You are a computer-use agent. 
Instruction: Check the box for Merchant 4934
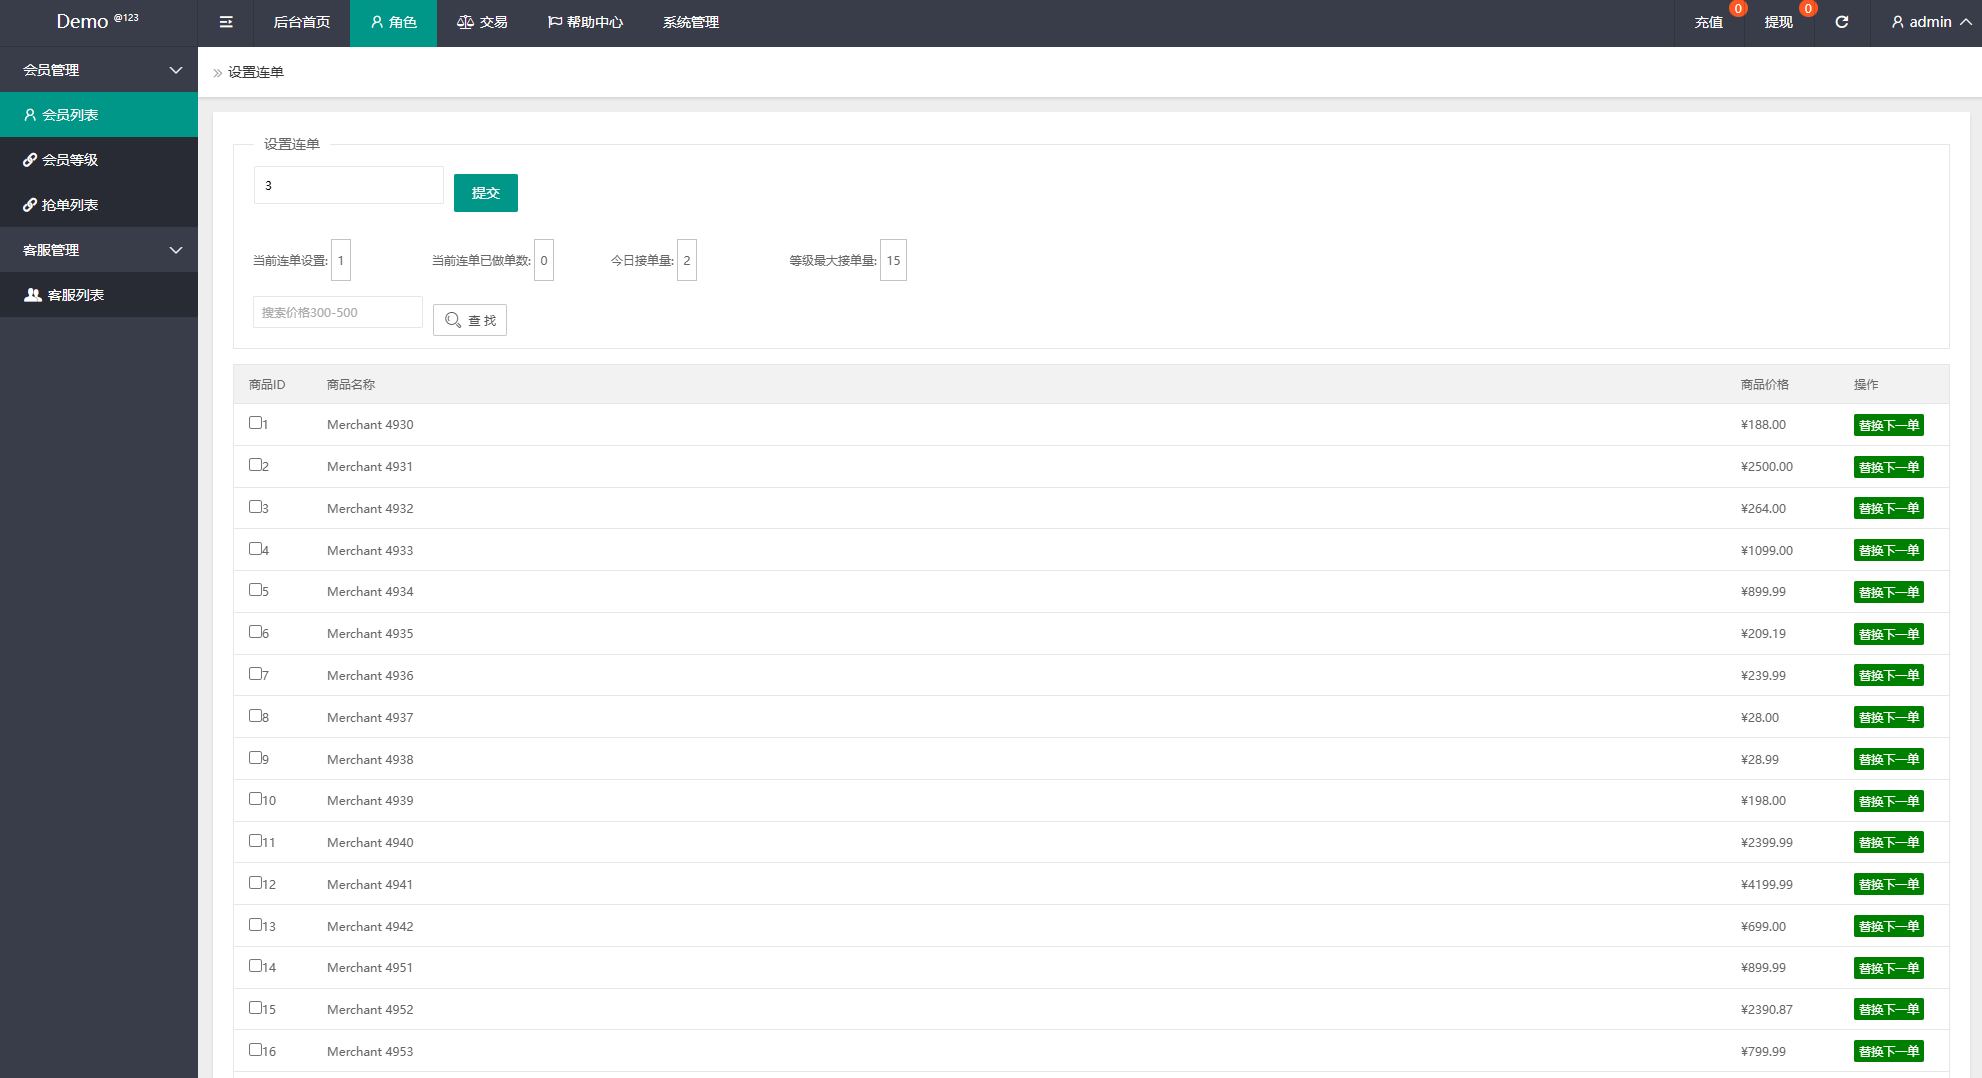click(255, 590)
